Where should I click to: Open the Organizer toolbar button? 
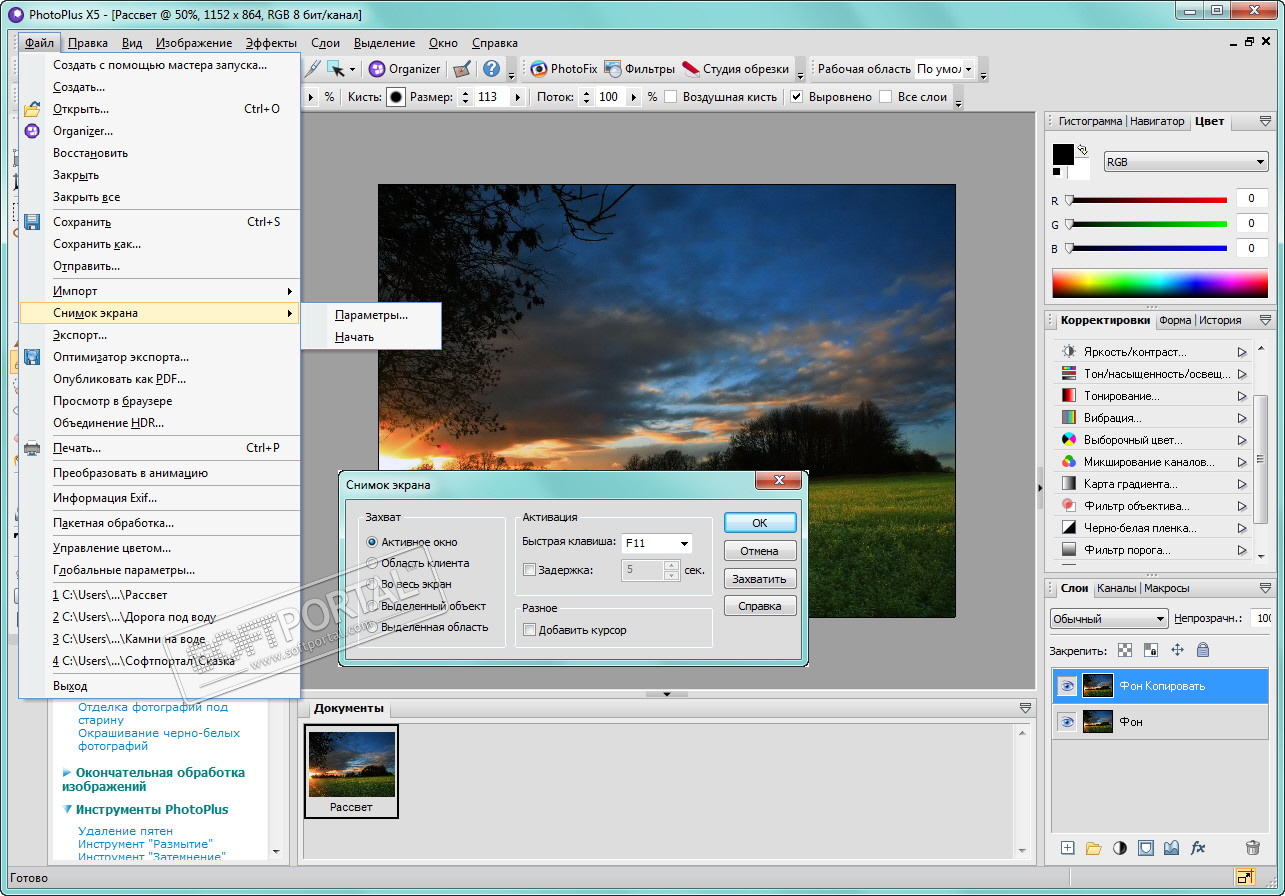coord(404,69)
